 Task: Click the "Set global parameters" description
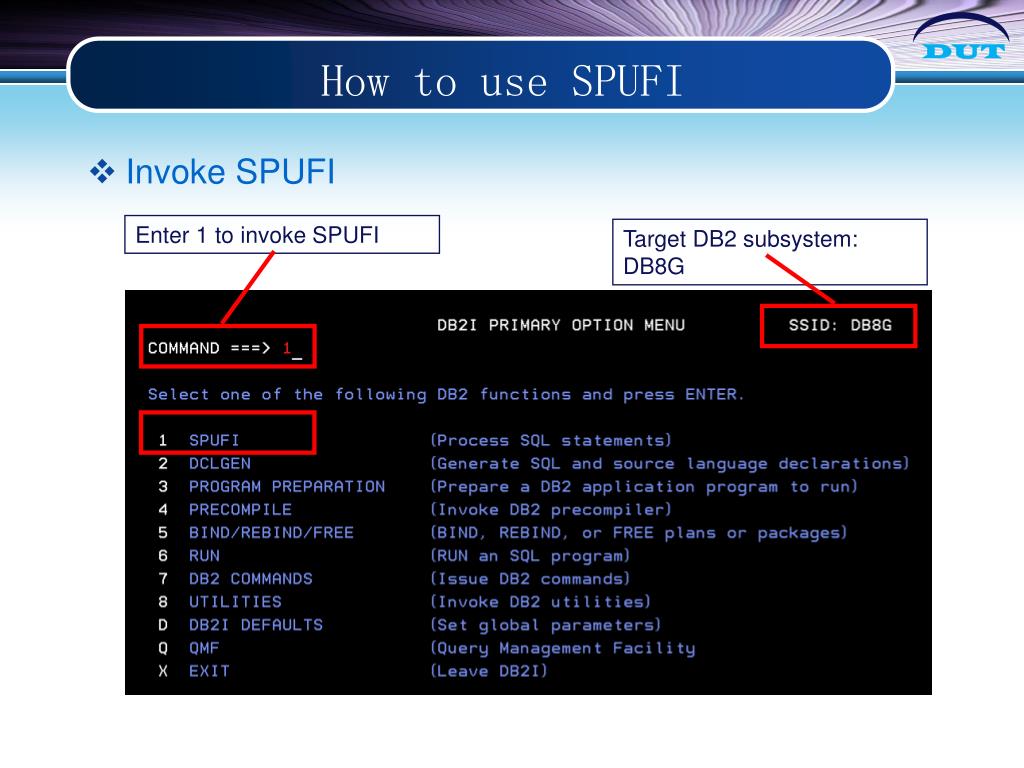(x=545, y=625)
